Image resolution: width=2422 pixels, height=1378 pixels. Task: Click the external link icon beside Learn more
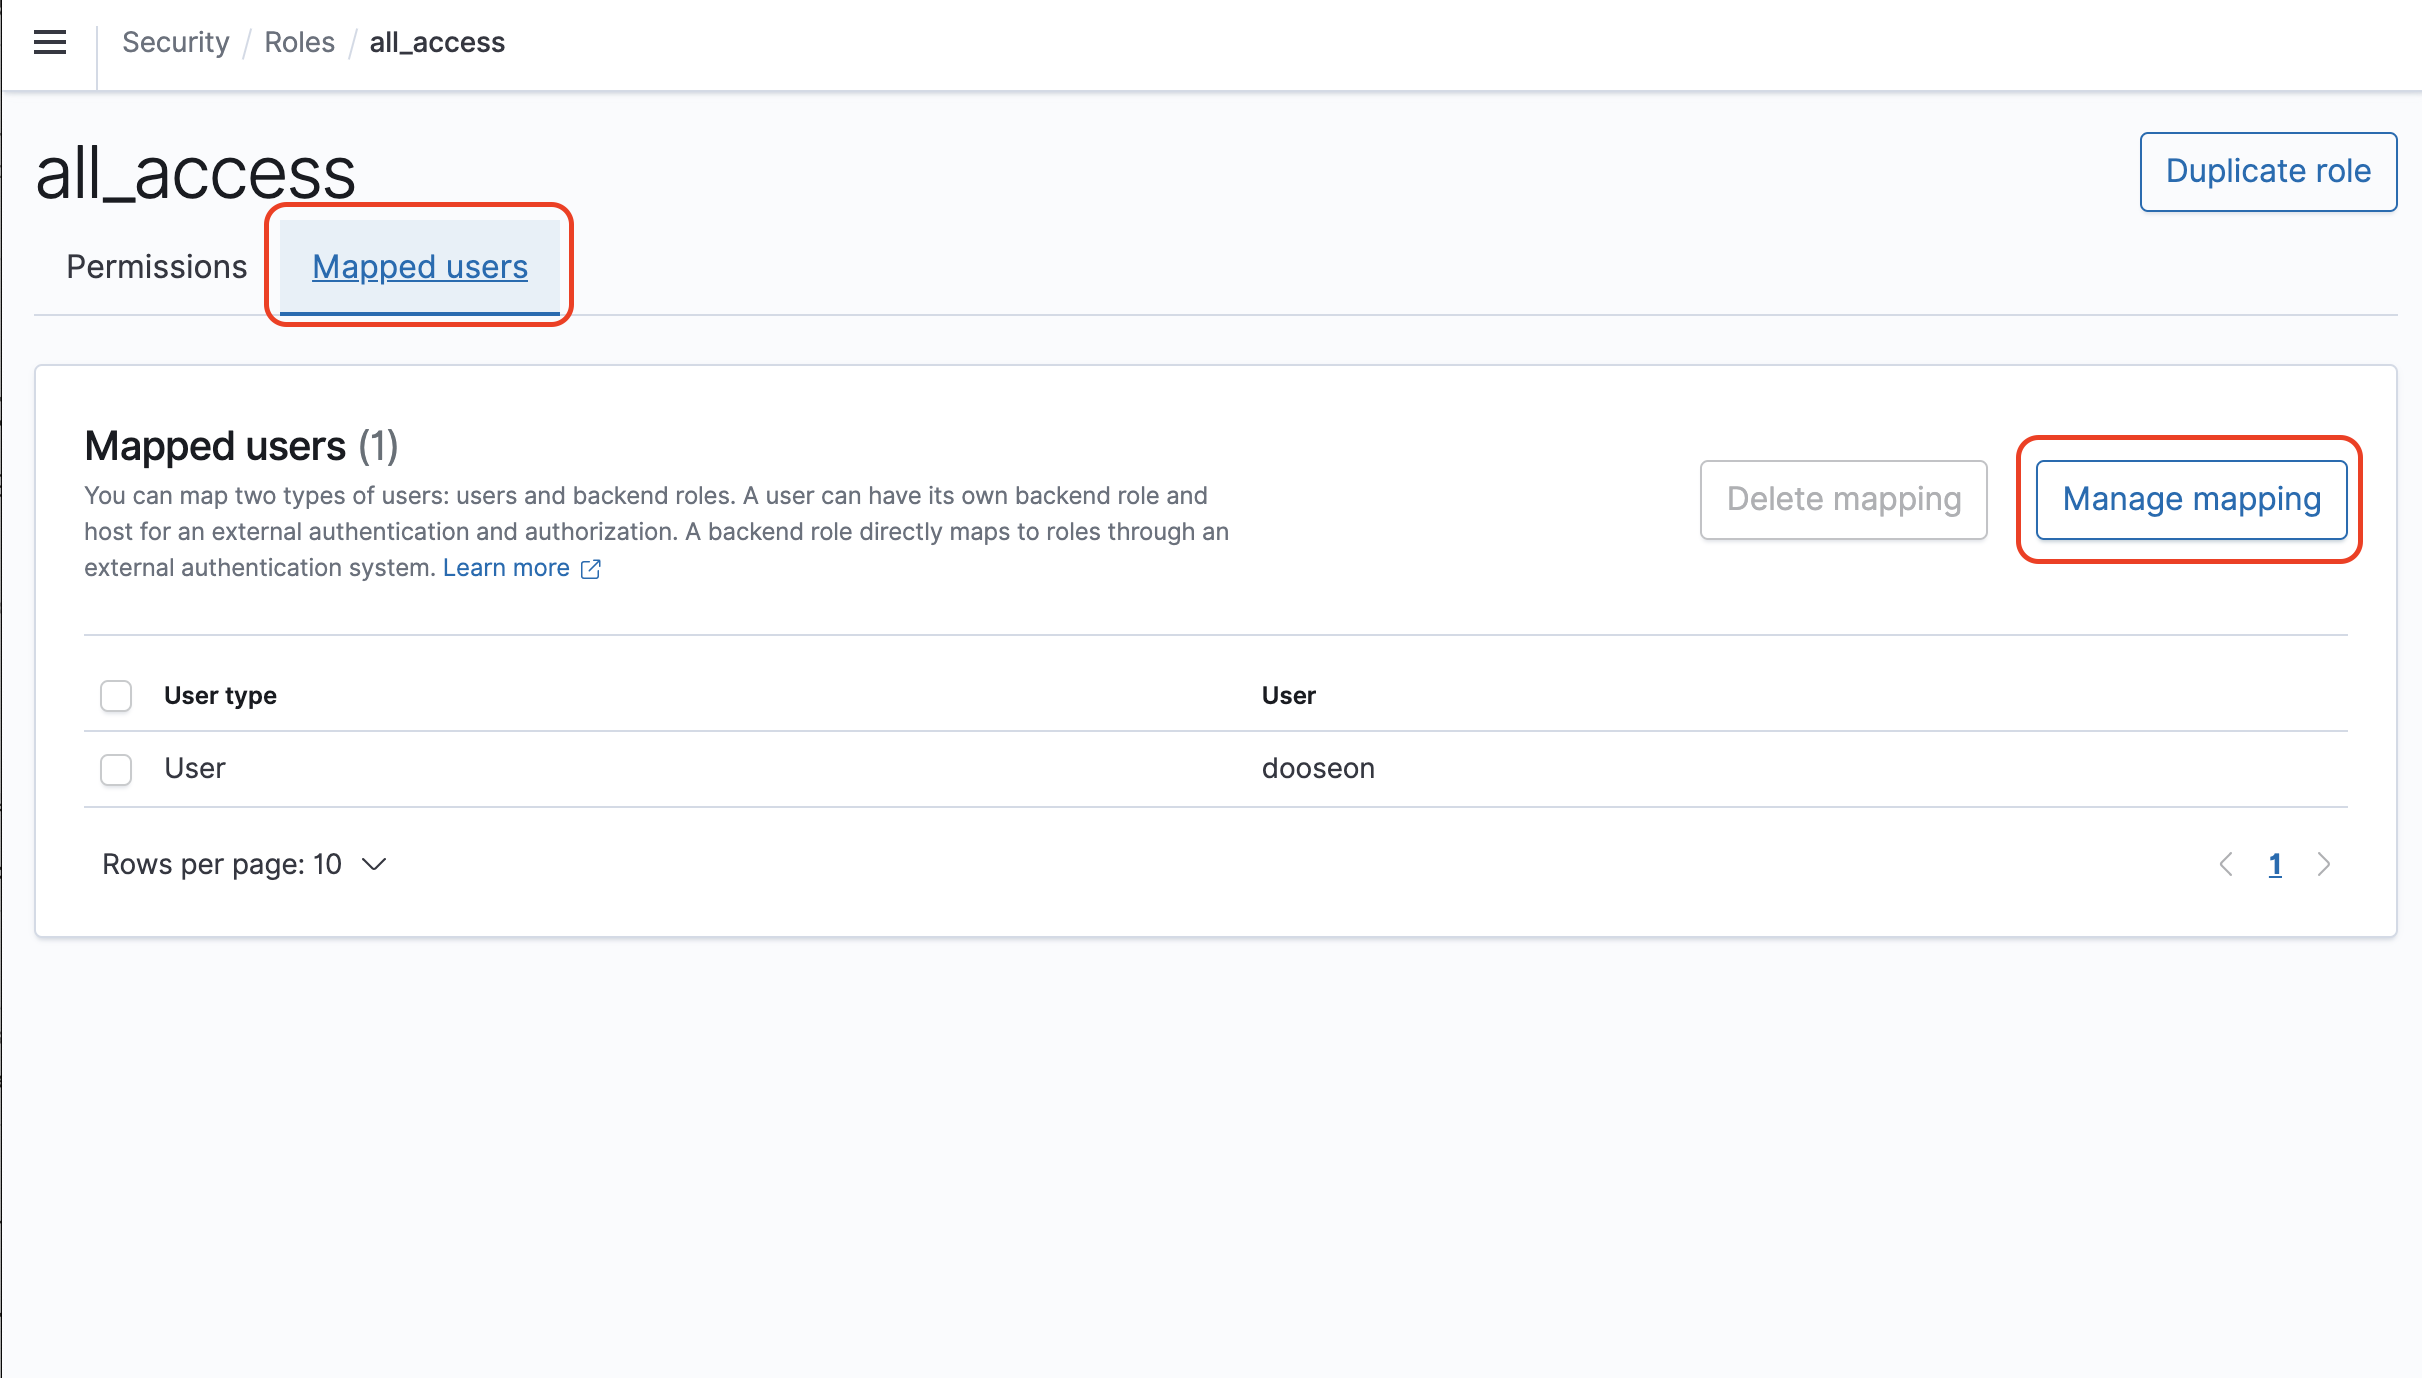tap(591, 569)
